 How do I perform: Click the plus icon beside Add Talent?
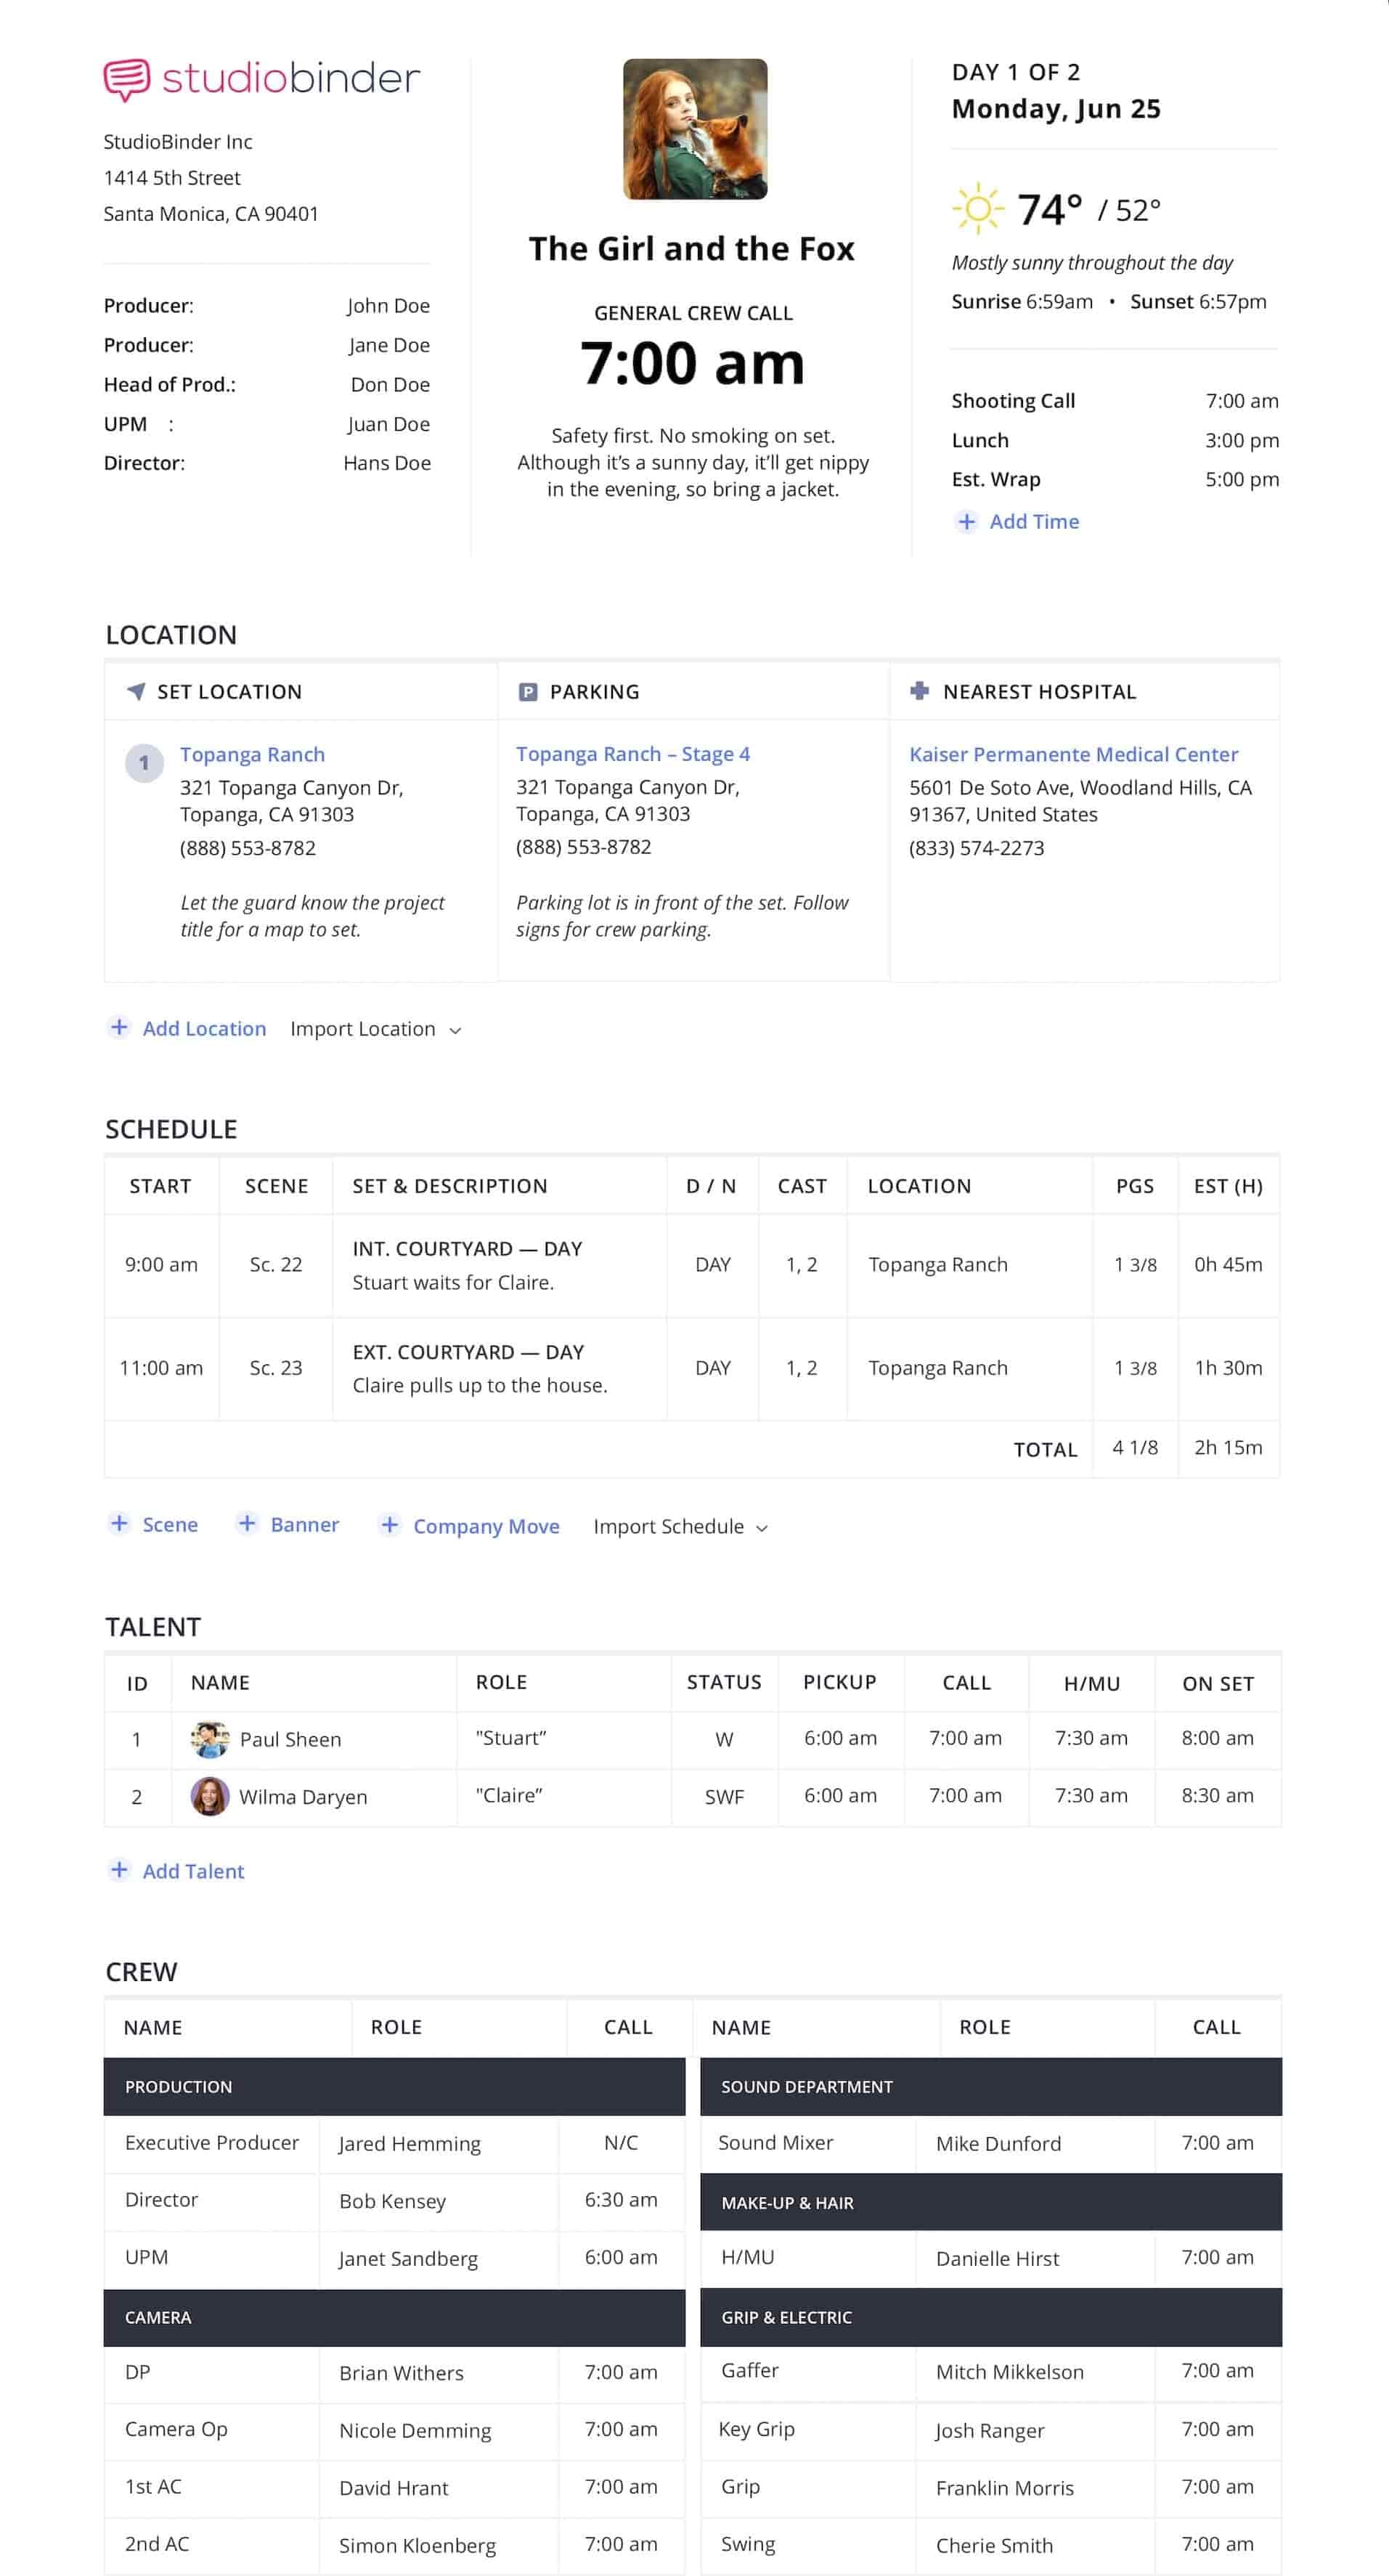(x=119, y=1870)
